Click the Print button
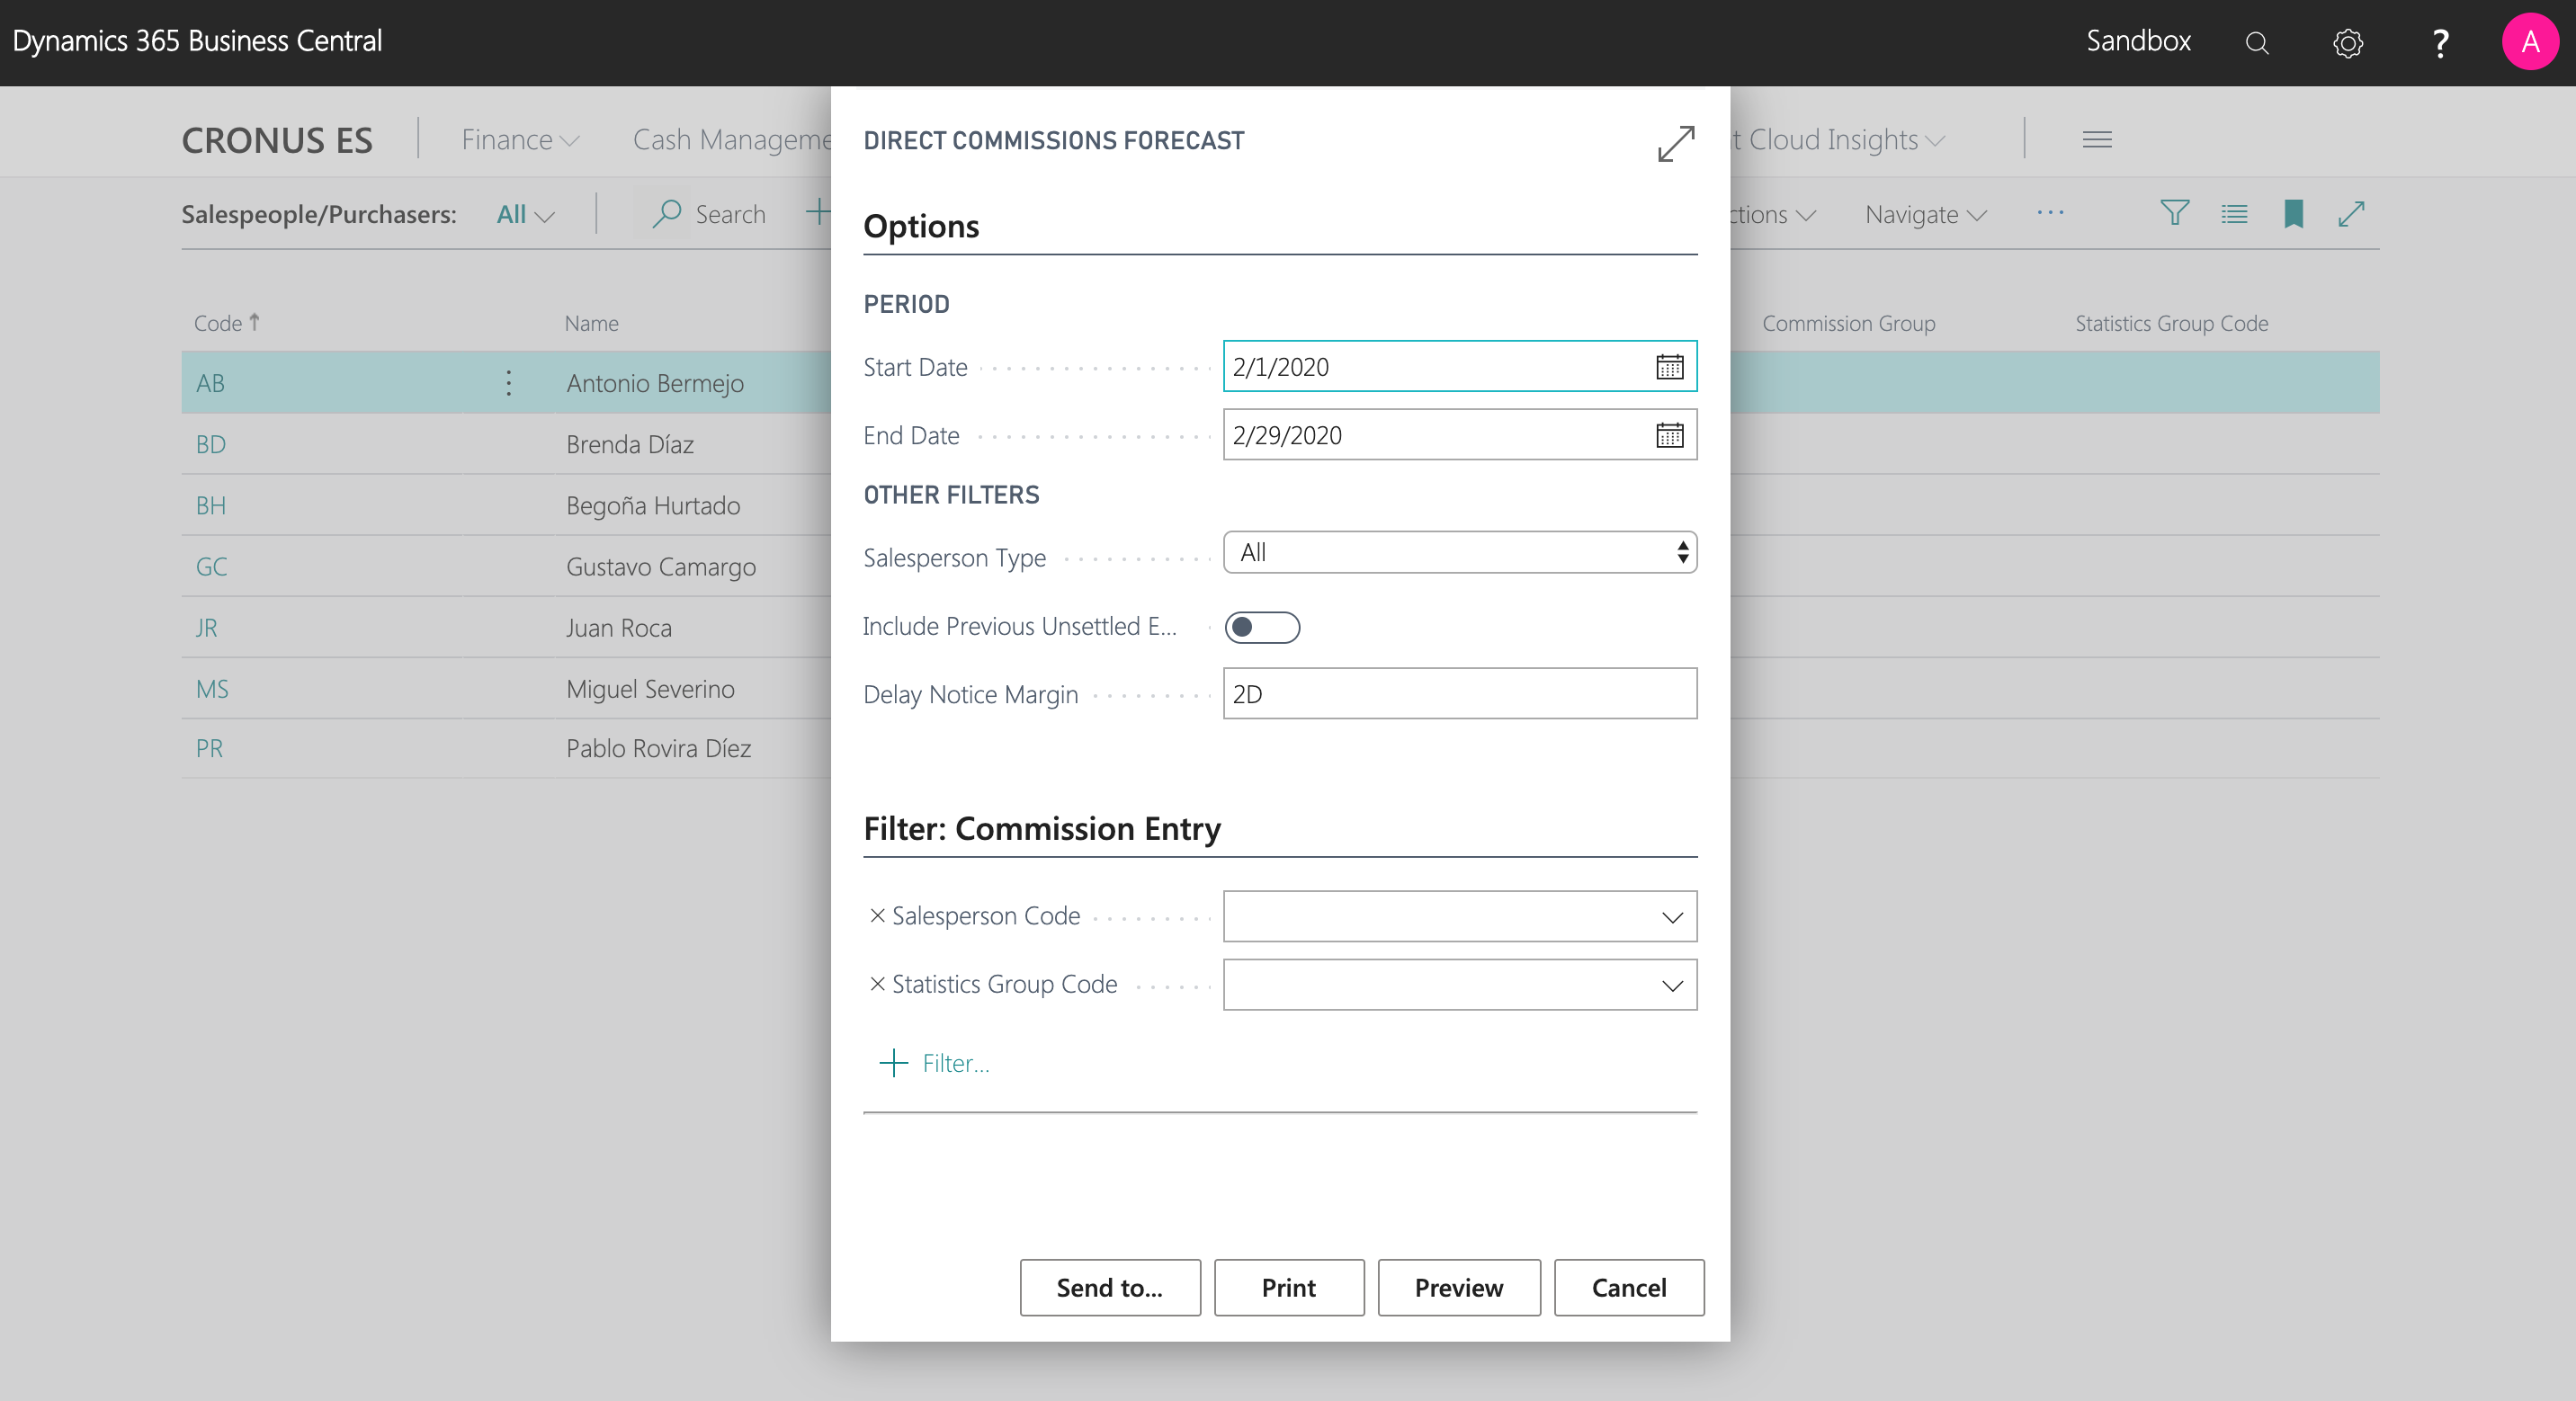Viewport: 2576px width, 1401px height. pos(1288,1287)
